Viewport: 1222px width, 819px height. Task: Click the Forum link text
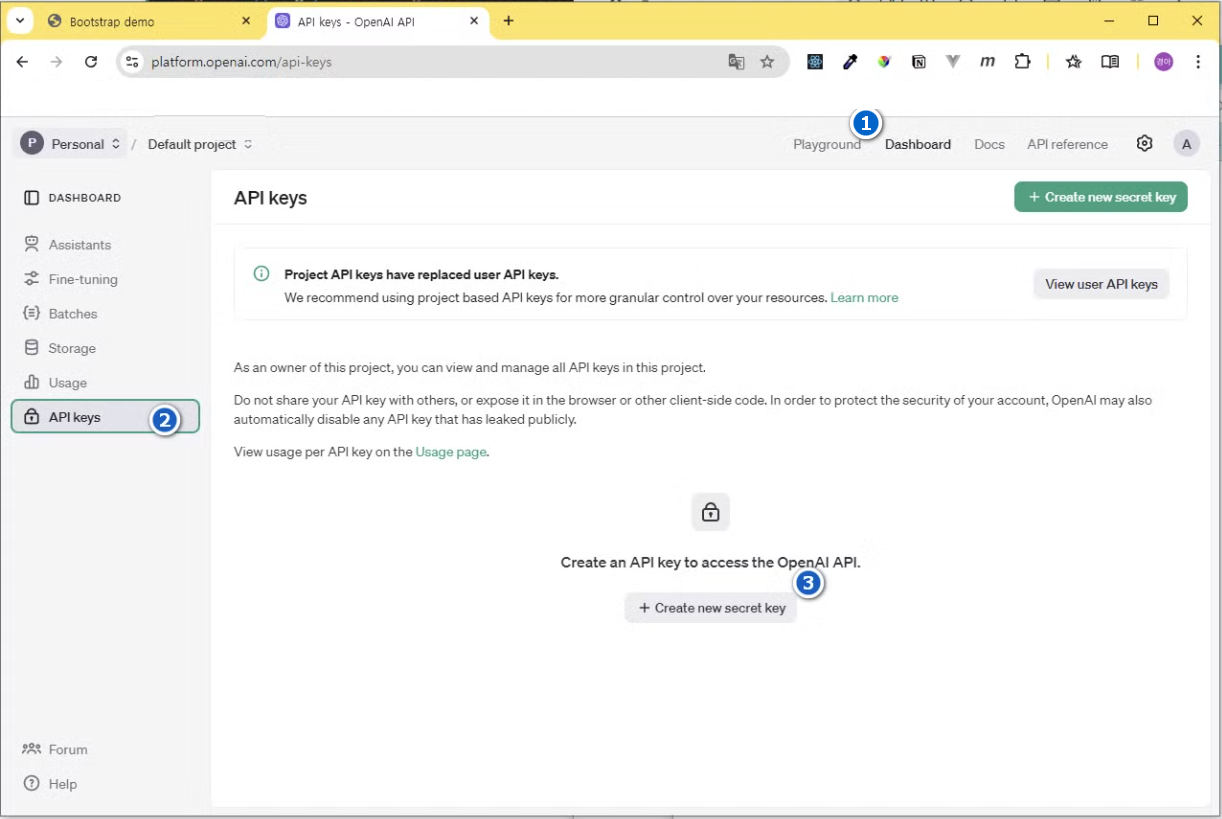tap(68, 749)
